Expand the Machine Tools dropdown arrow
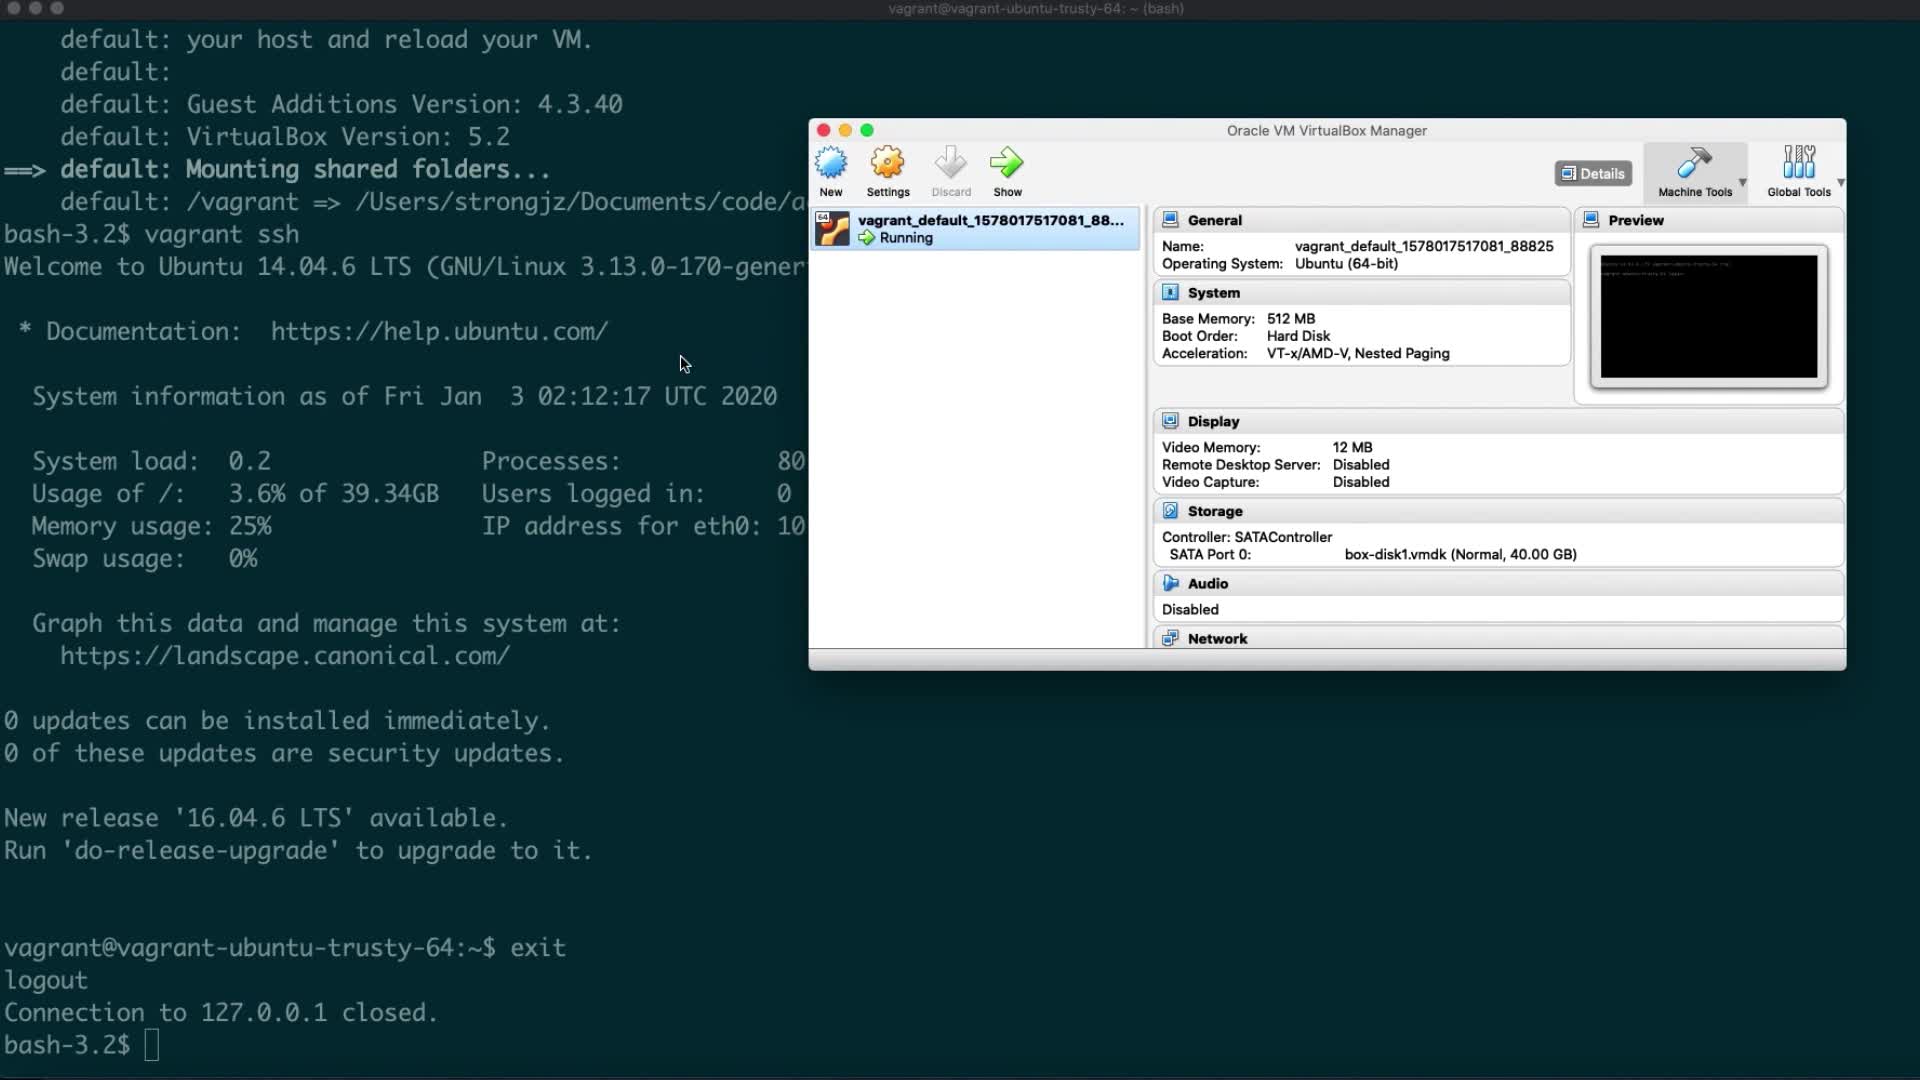1920x1080 pixels. click(x=1742, y=183)
